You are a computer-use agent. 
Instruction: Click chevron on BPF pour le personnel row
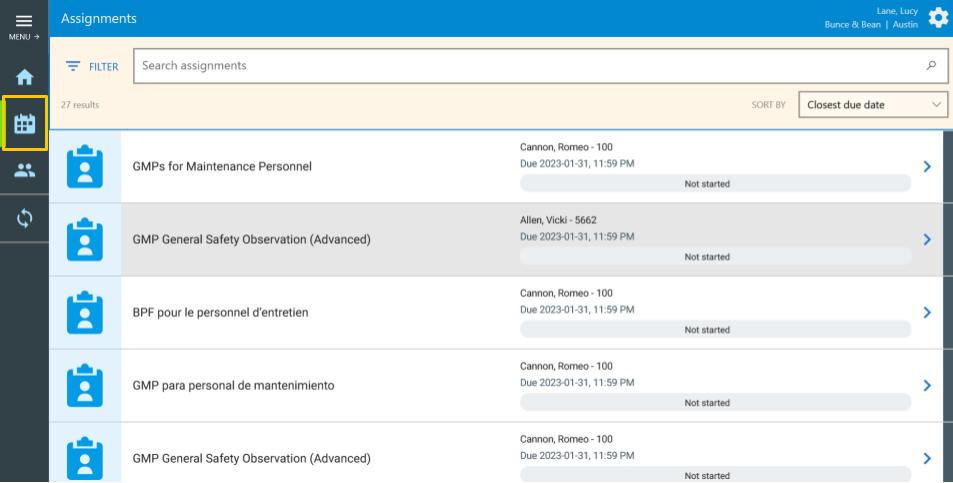pos(927,313)
